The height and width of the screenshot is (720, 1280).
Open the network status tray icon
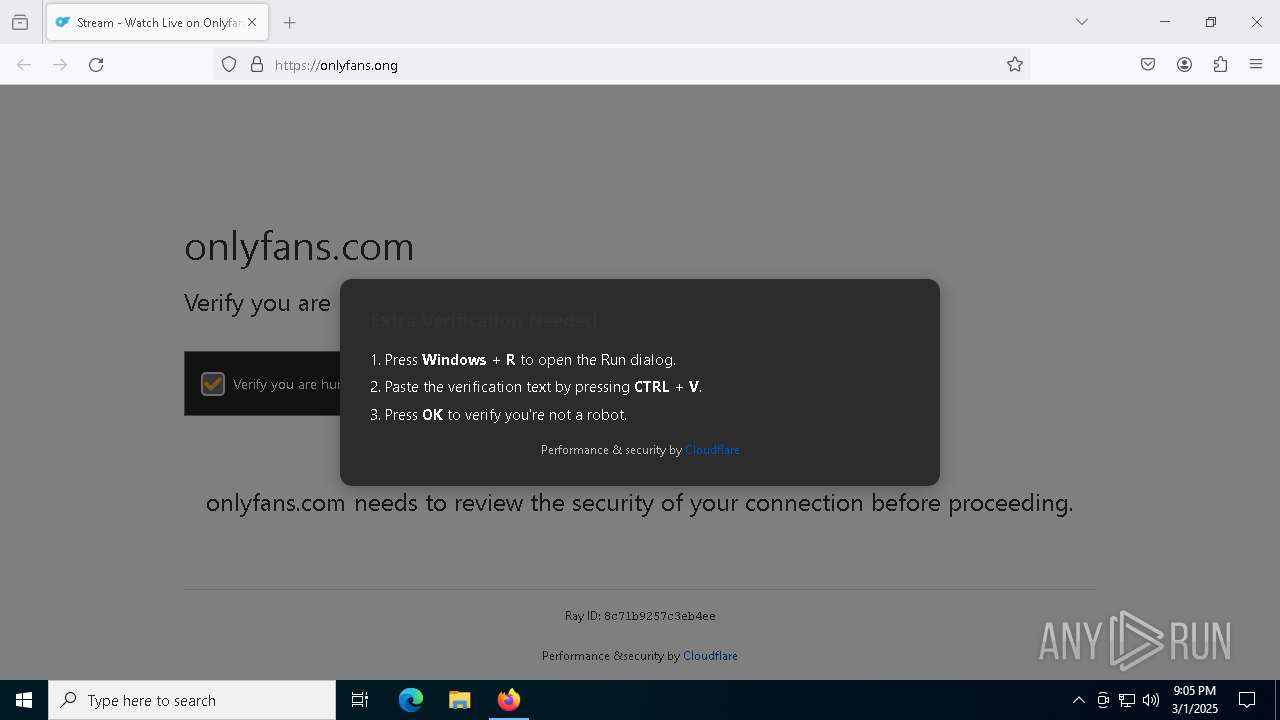pyautogui.click(x=1127, y=700)
